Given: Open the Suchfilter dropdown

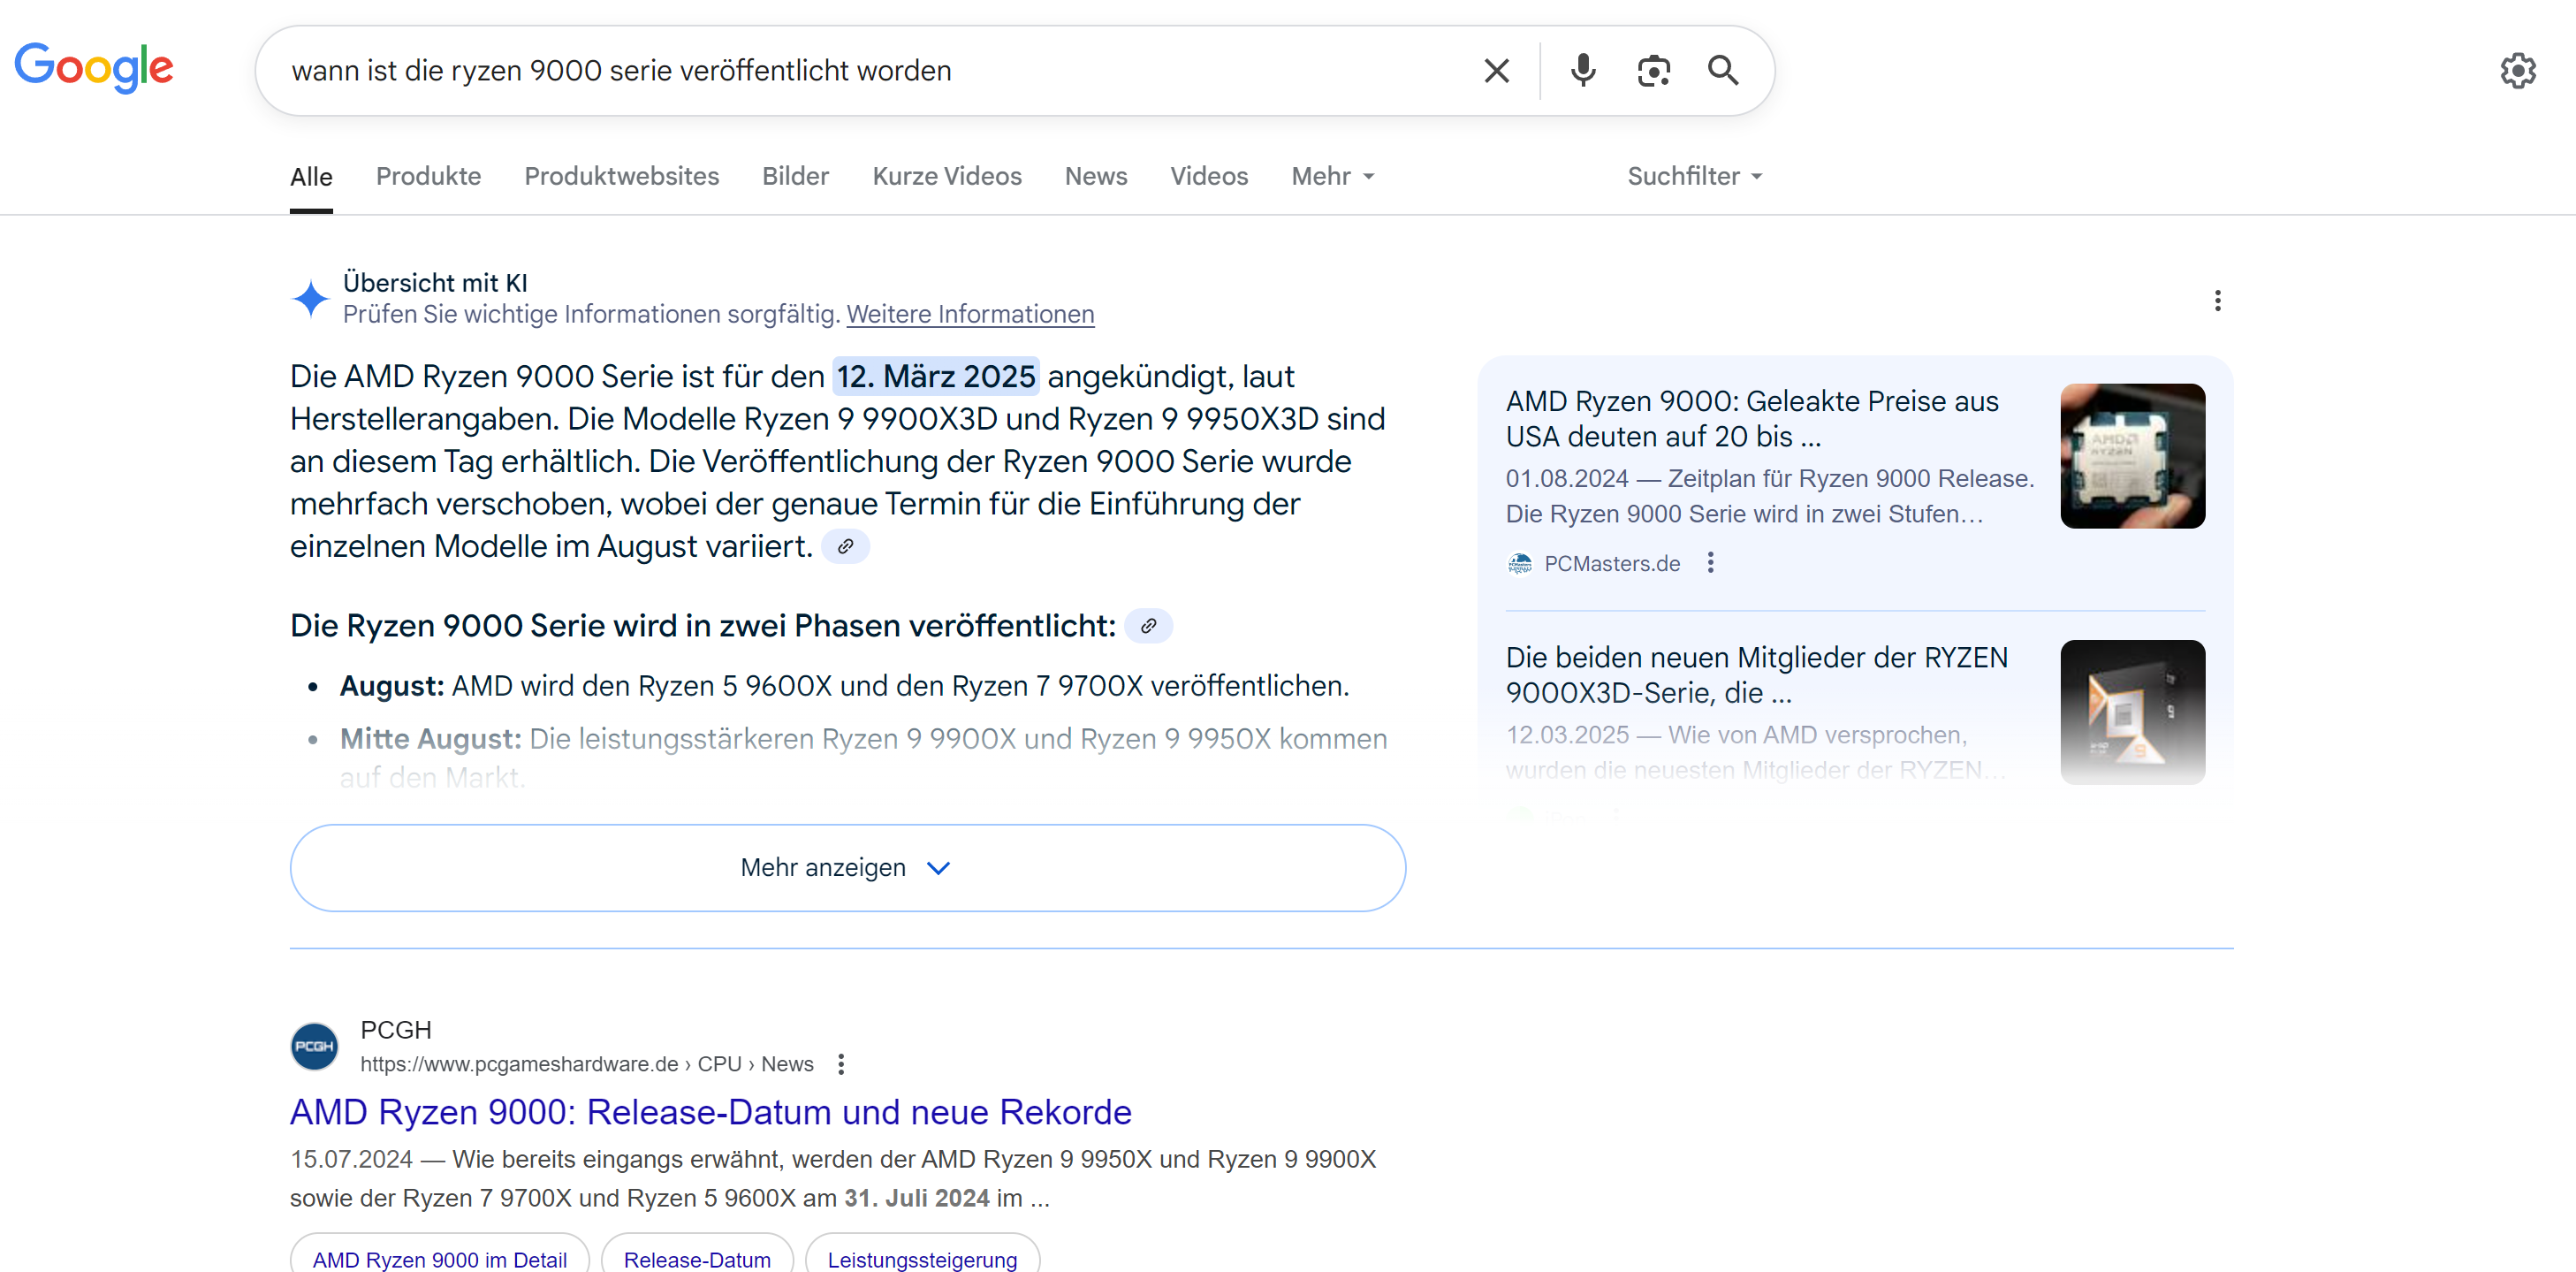Looking at the screenshot, I should click(x=1694, y=176).
